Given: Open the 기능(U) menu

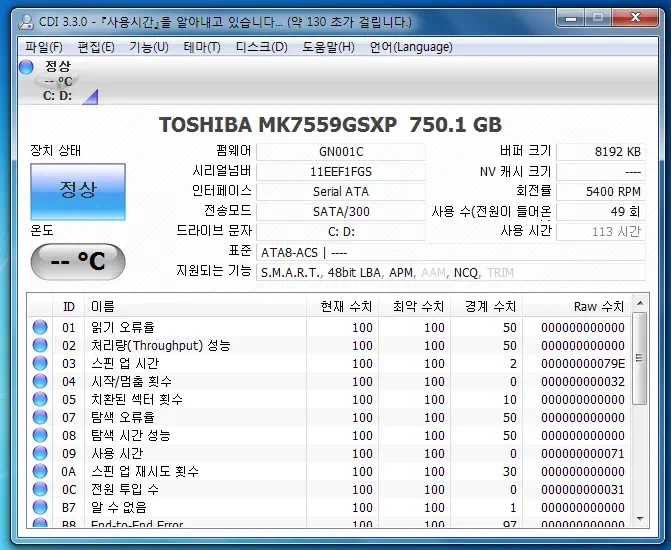Looking at the screenshot, I should 149,47.
